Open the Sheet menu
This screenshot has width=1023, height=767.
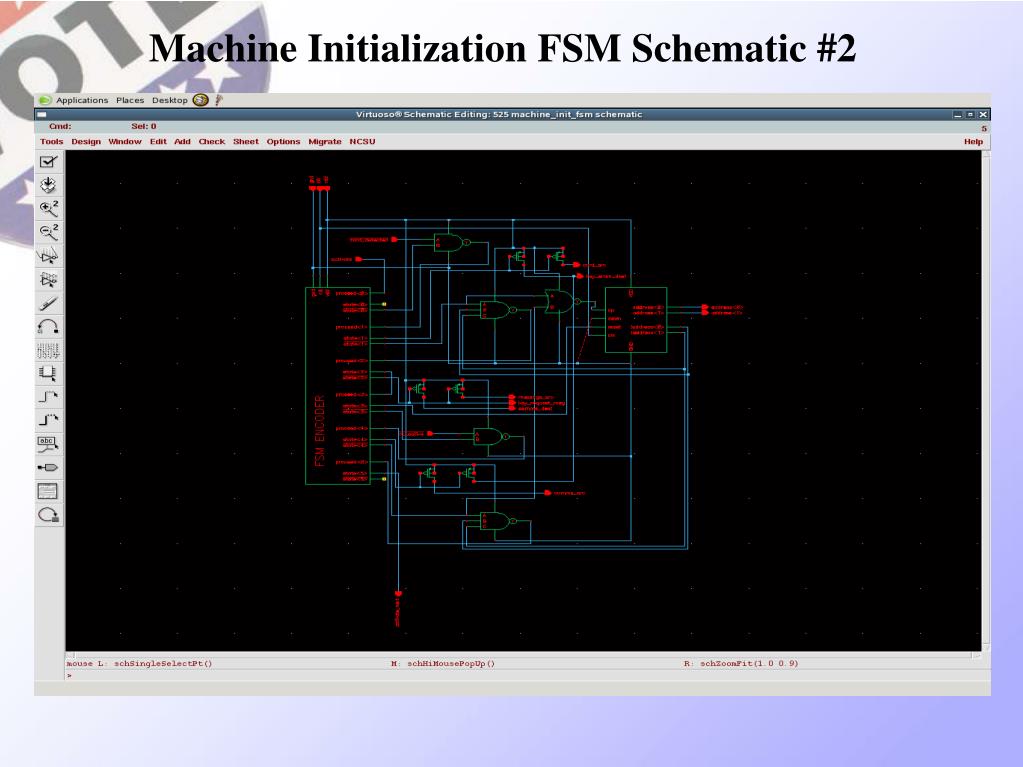(x=246, y=142)
